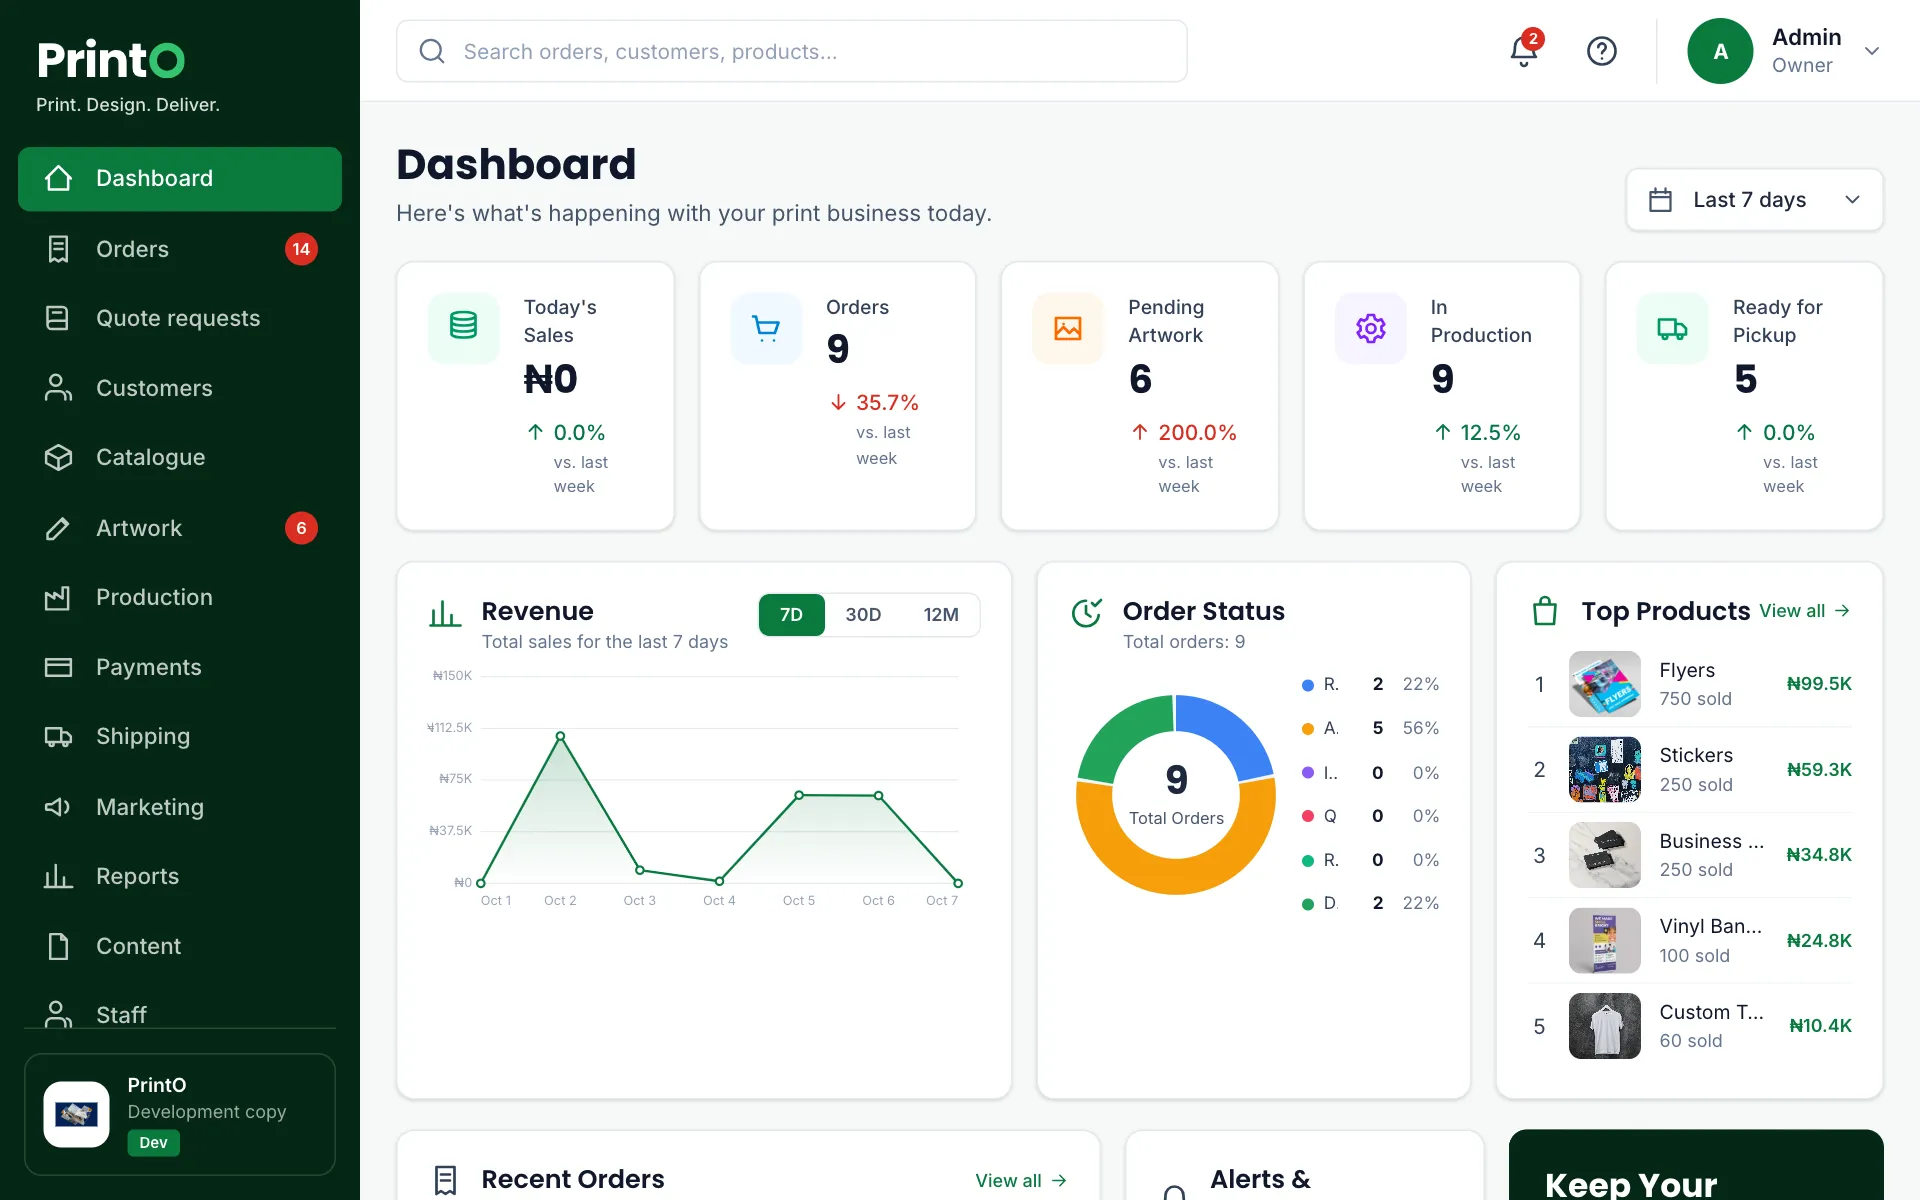1920x1200 pixels.
Task: Open Orders in the sidebar
Action: 180,249
